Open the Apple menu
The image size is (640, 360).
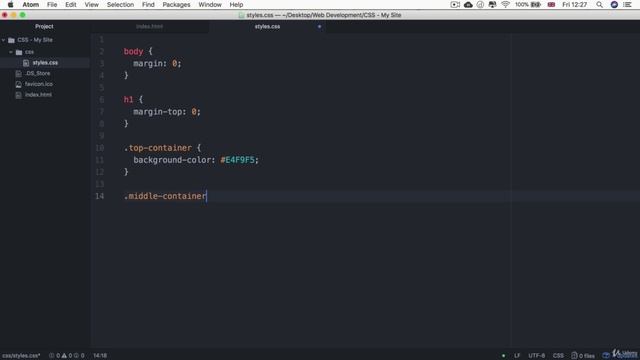tap(11, 4)
